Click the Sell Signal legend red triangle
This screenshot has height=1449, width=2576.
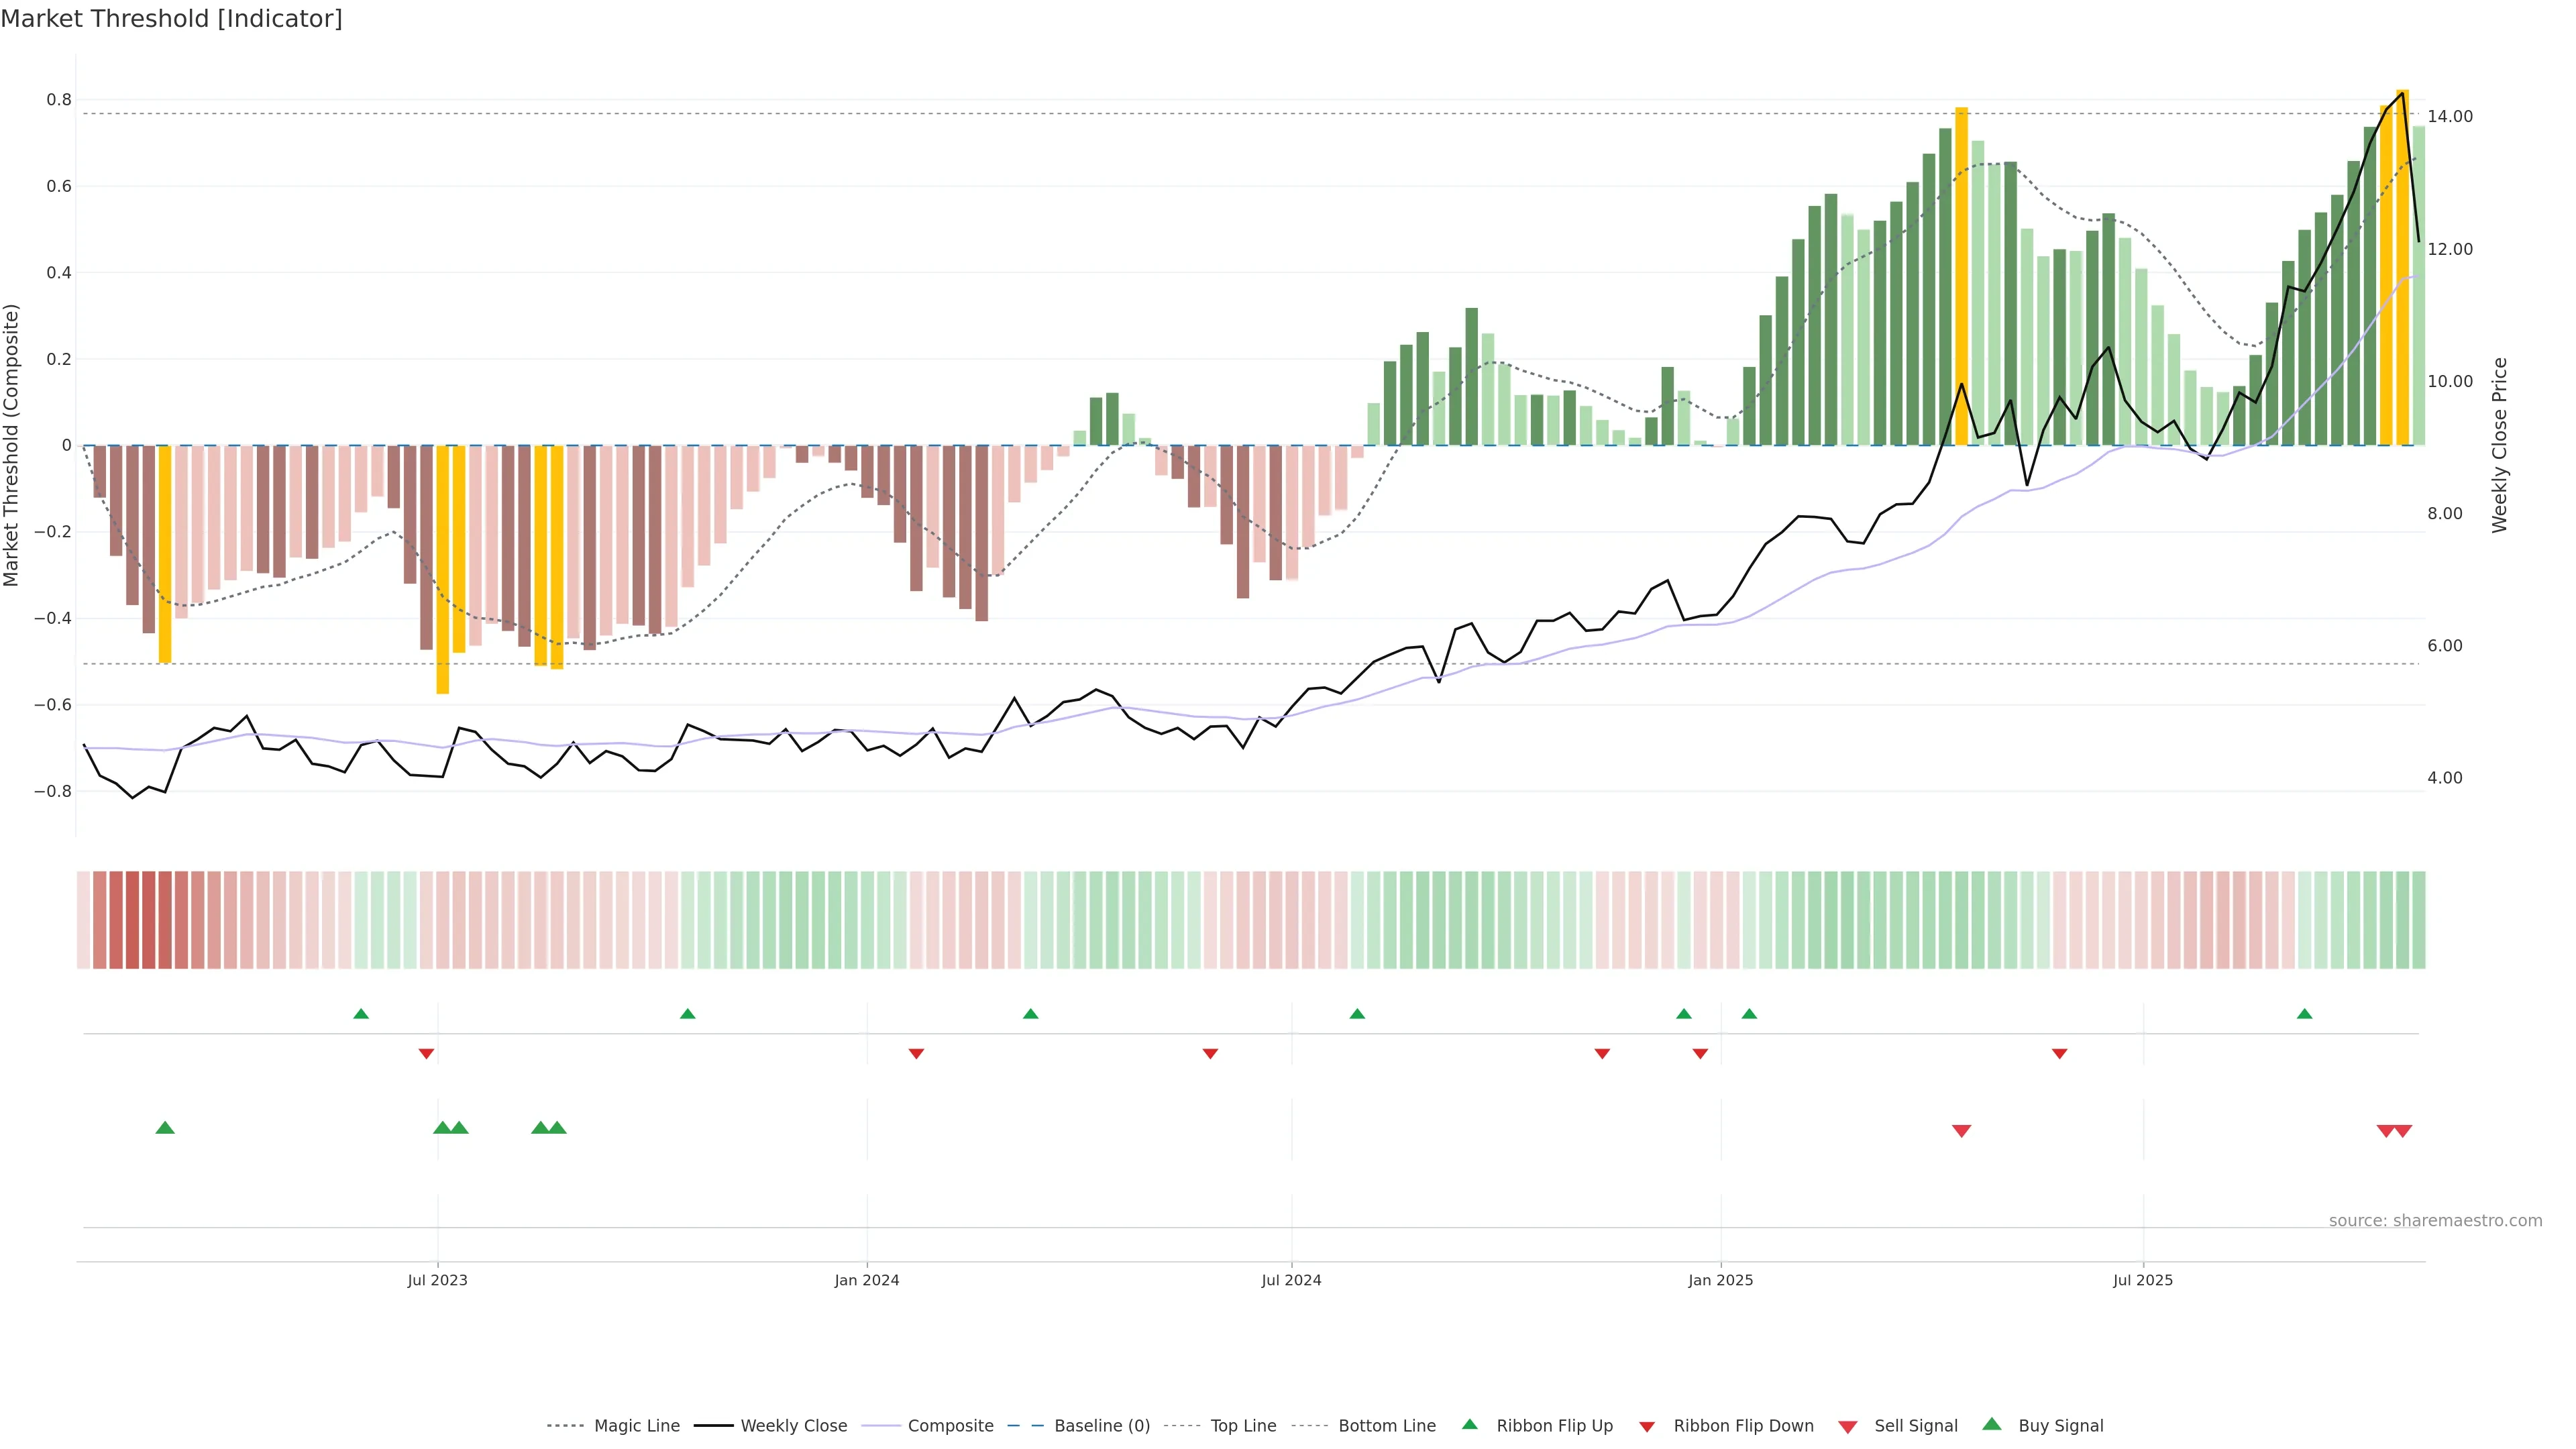[x=1847, y=1427]
